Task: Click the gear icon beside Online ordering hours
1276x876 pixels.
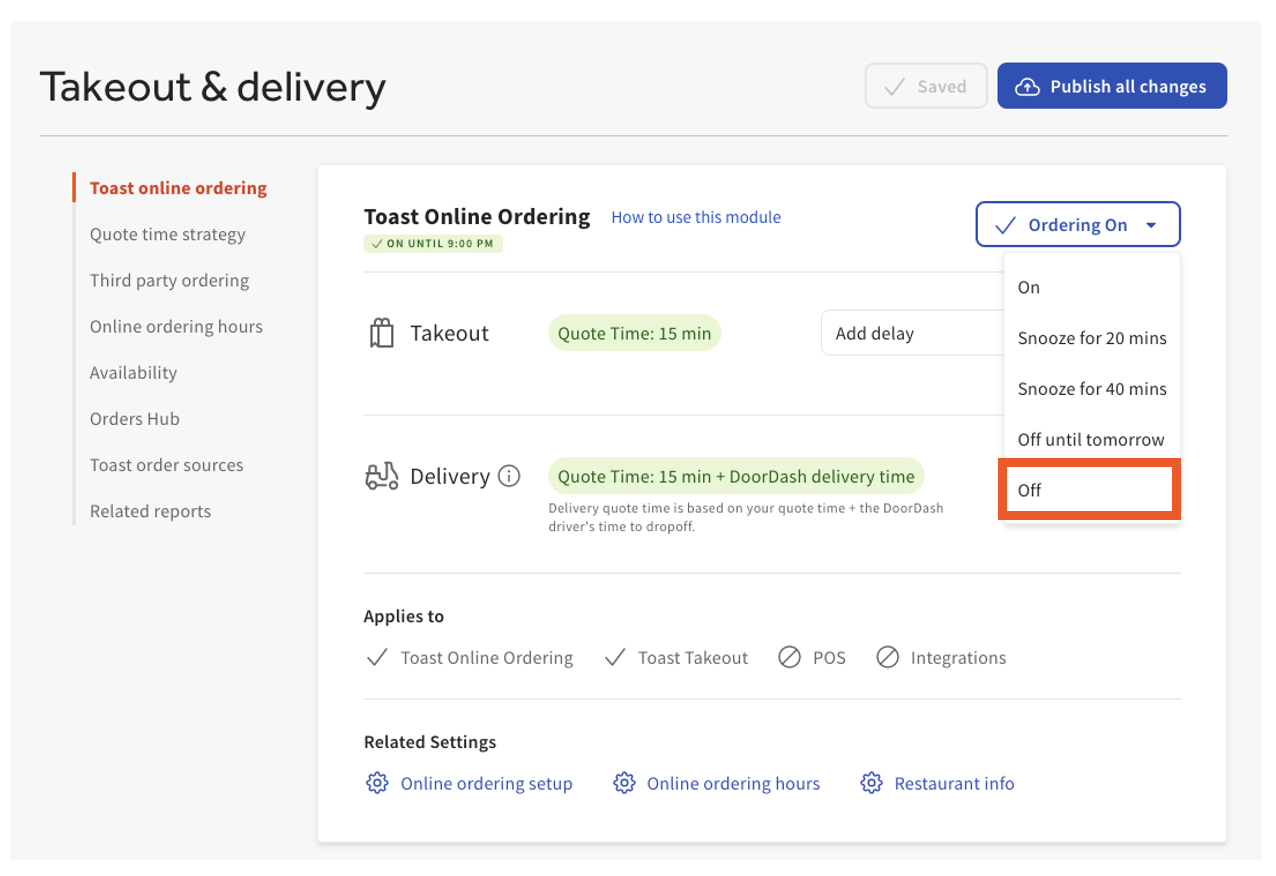Action: point(625,783)
